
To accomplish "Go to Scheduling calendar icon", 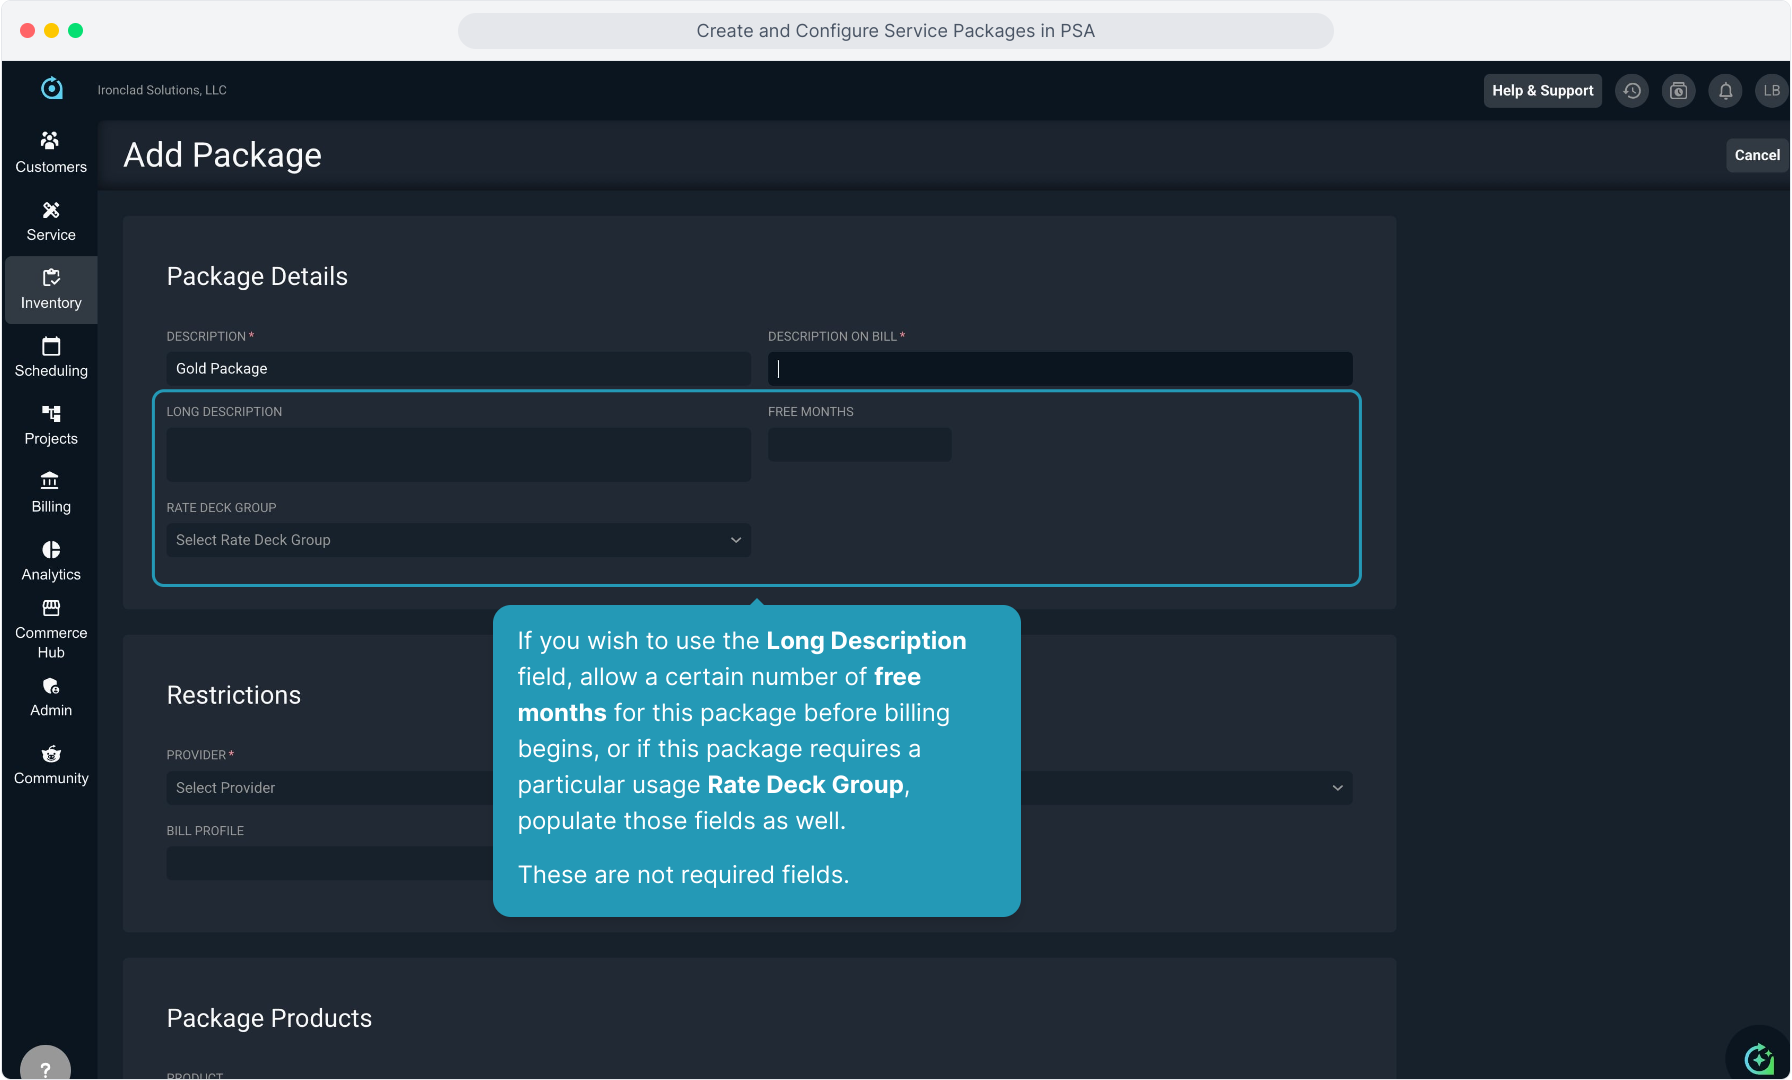I will point(50,347).
